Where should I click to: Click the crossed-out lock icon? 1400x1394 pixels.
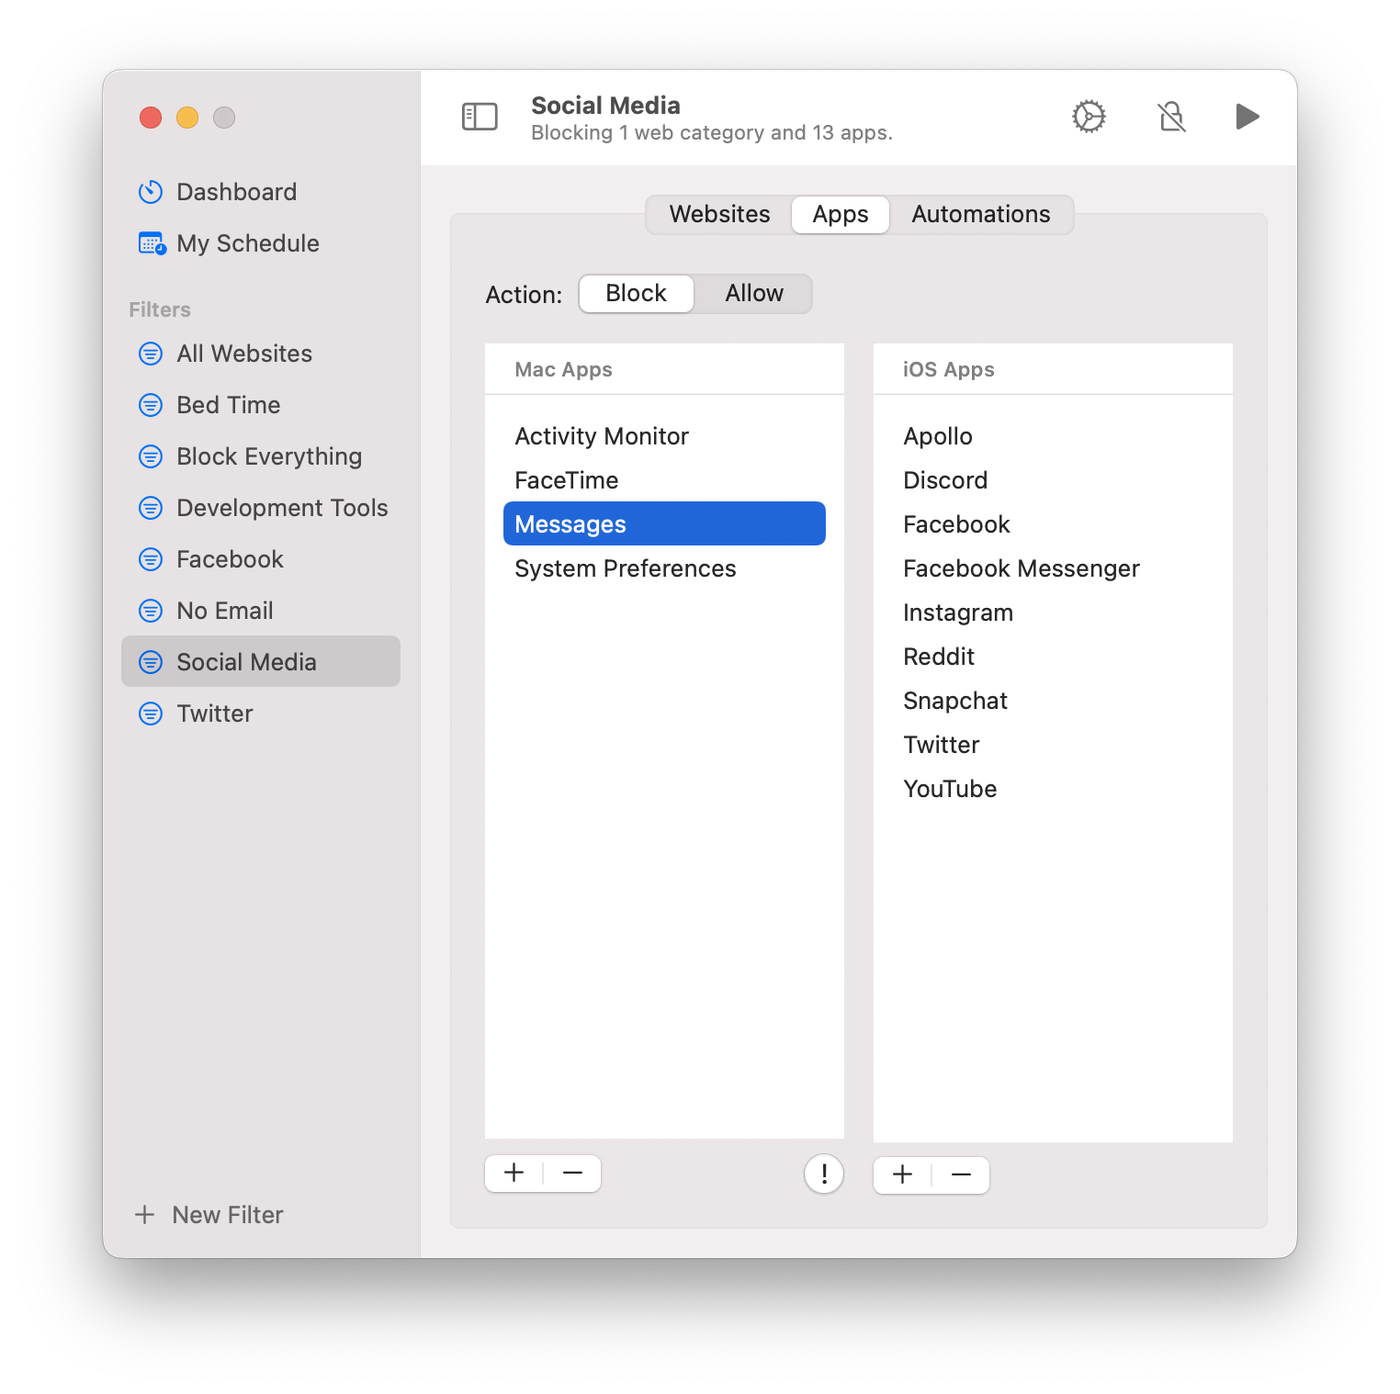1171,117
